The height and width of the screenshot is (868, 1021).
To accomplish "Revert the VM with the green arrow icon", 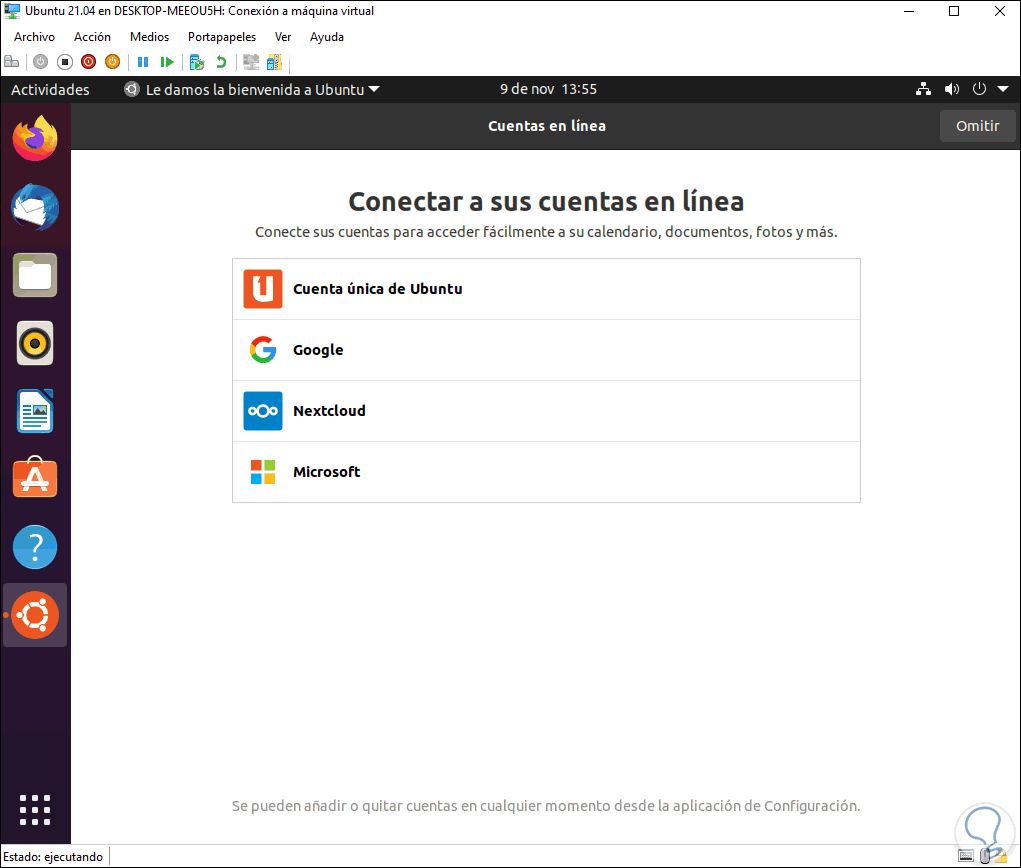I will [x=221, y=62].
